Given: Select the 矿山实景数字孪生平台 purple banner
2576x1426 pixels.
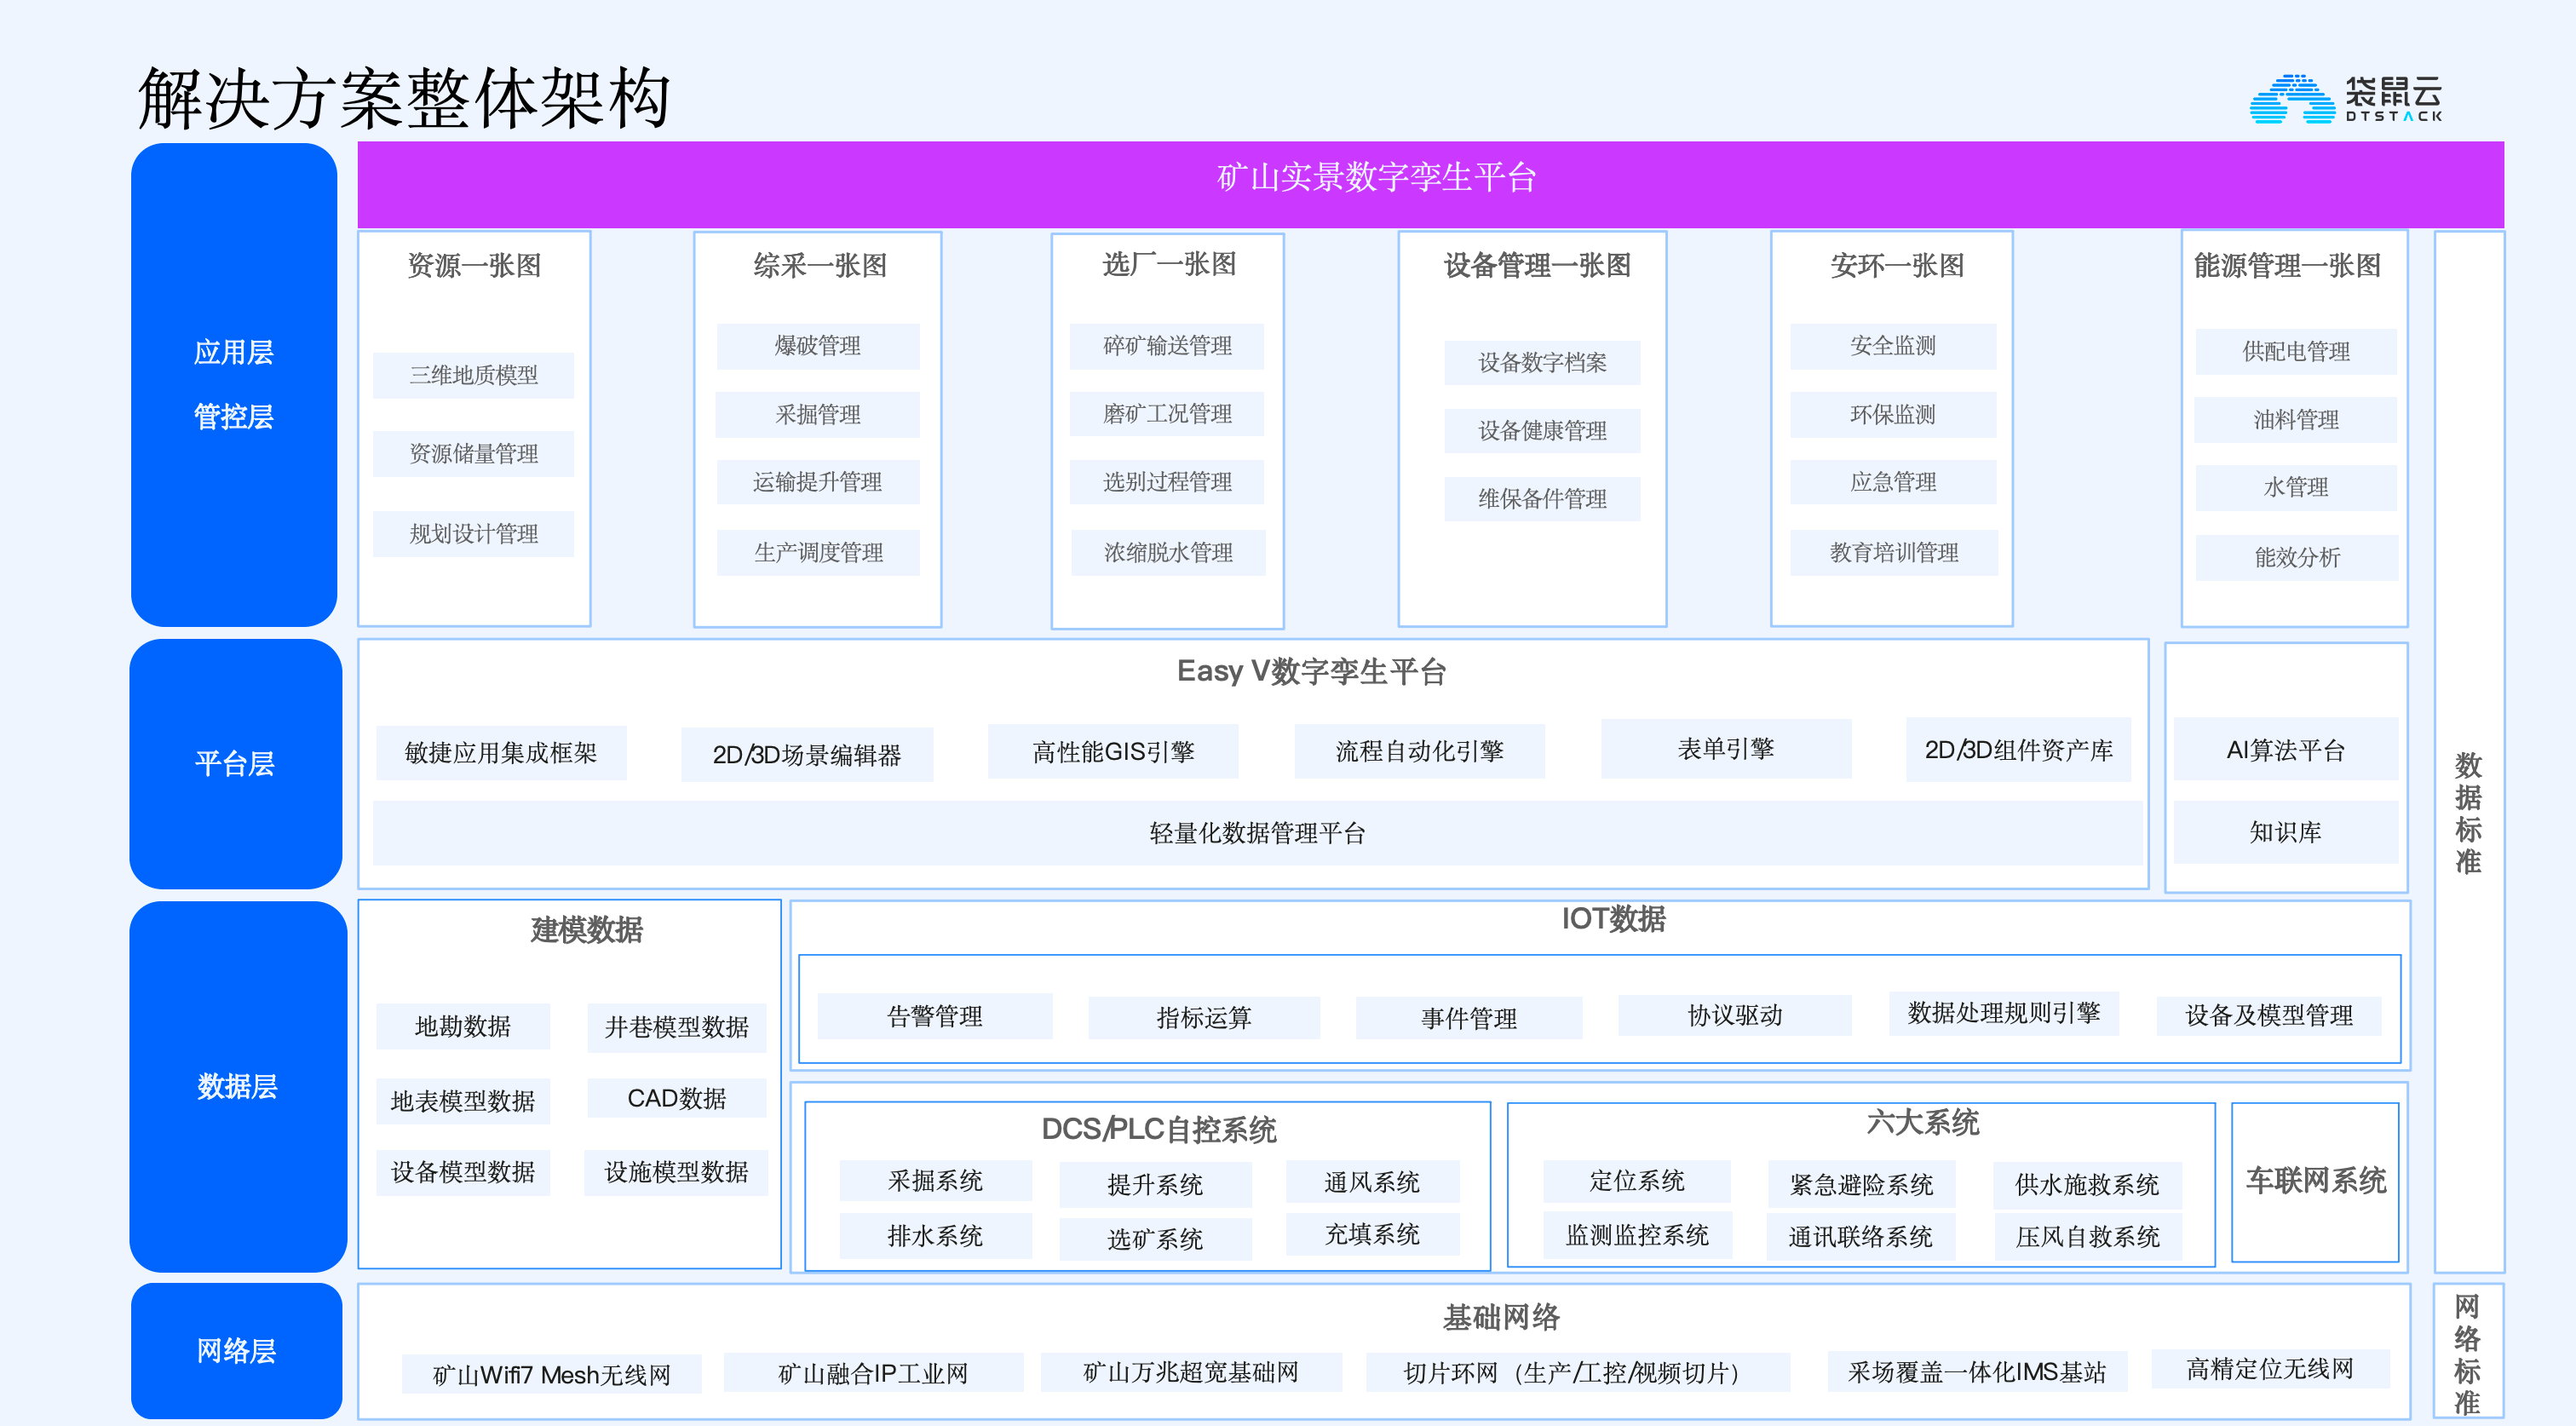Looking at the screenshot, I should pyautogui.click(x=1430, y=183).
